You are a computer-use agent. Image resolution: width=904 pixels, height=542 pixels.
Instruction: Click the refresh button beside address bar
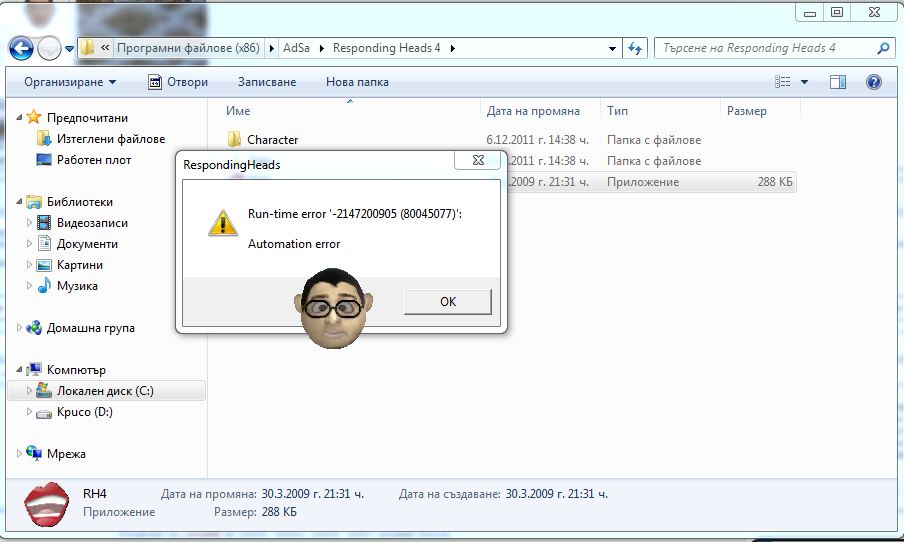click(634, 48)
